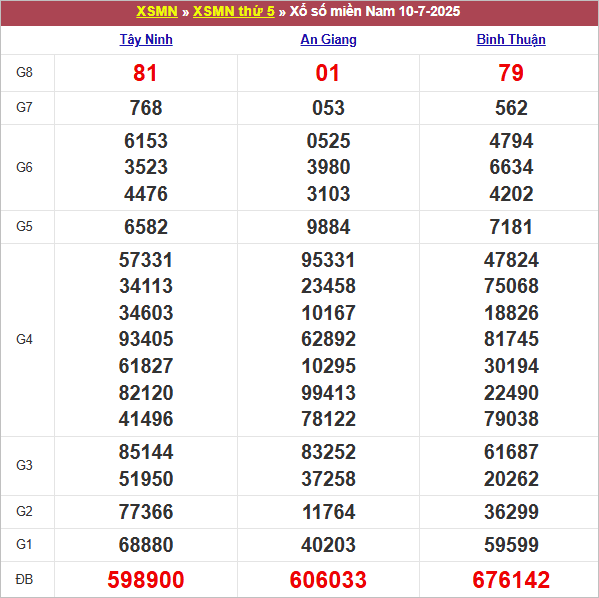The height and width of the screenshot is (598, 599).
Task: Open the XSMN thứ 5 link
Action: coord(234,11)
